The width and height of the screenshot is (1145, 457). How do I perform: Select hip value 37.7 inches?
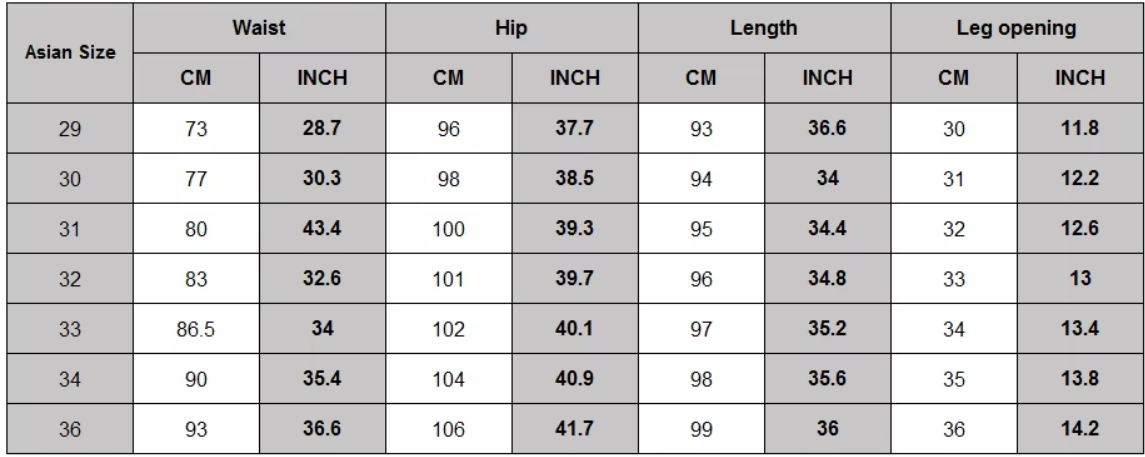[574, 130]
